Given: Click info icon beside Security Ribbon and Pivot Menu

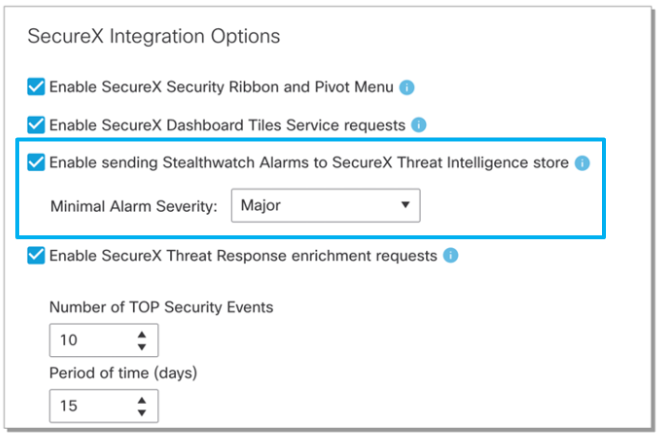Looking at the screenshot, I should pos(407,87).
